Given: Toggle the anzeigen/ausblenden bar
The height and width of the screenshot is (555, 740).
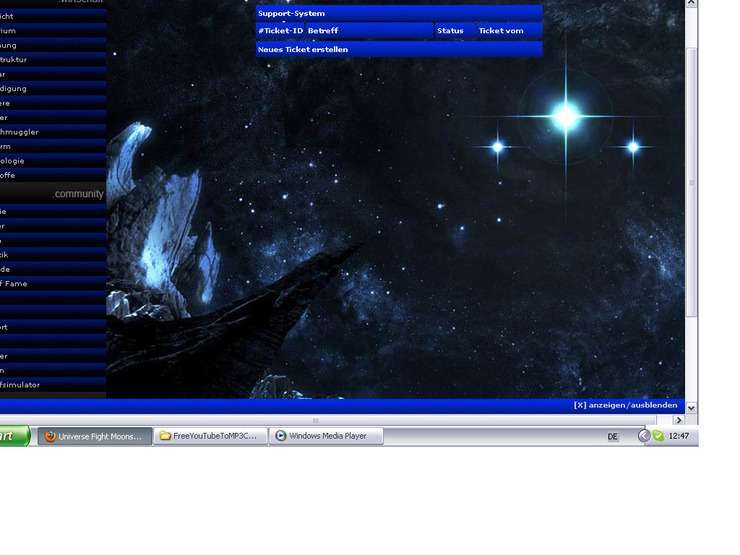Looking at the screenshot, I should (x=625, y=405).
